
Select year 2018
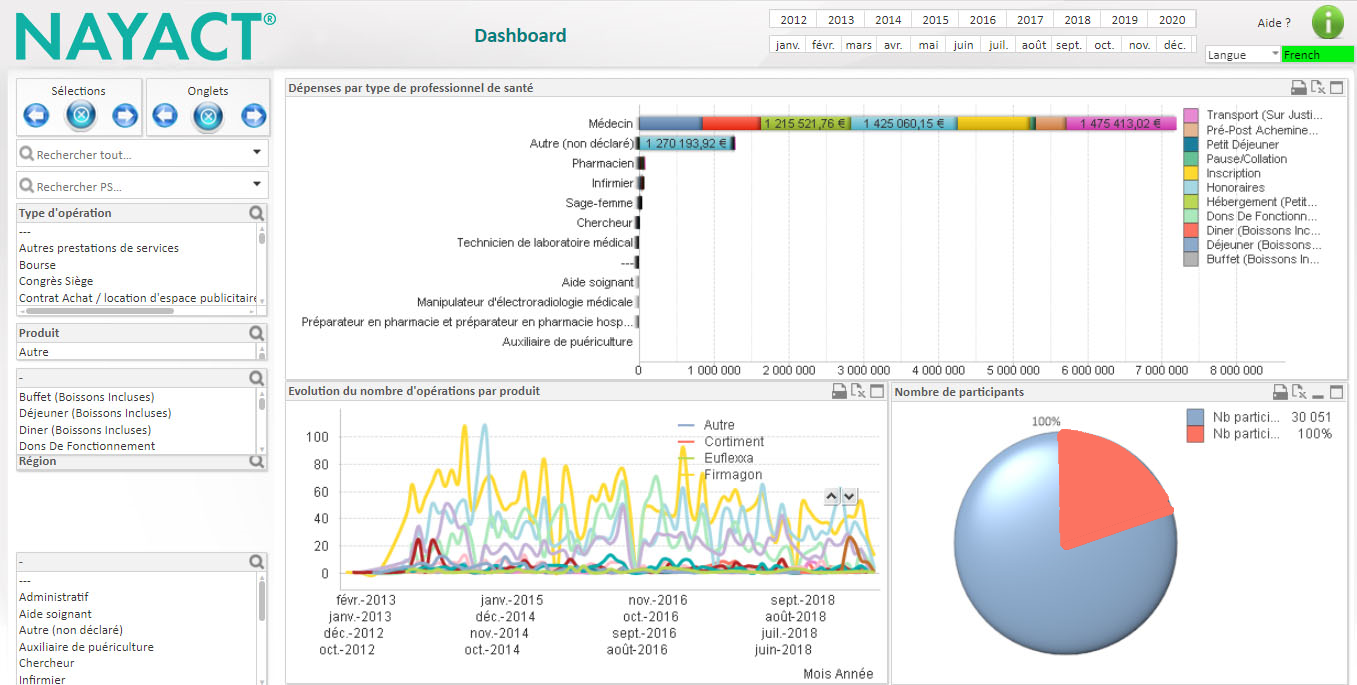(x=1077, y=19)
